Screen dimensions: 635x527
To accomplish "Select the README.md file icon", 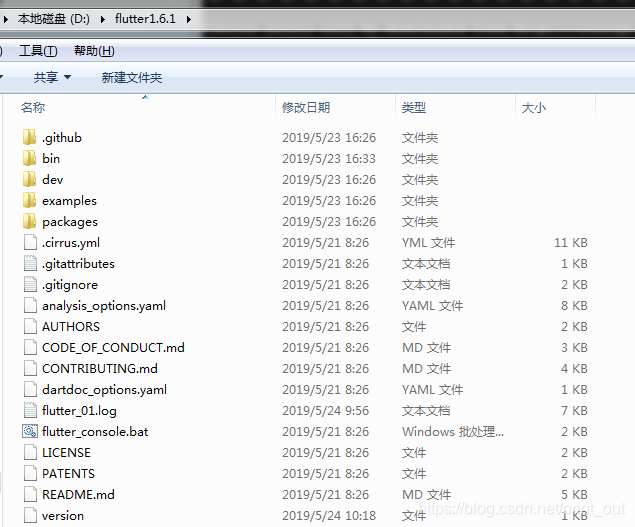I will click(x=30, y=495).
